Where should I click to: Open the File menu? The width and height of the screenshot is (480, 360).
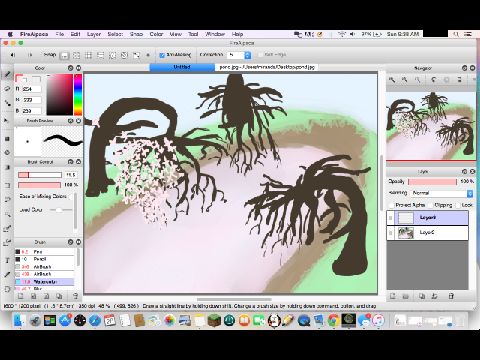tap(60, 34)
